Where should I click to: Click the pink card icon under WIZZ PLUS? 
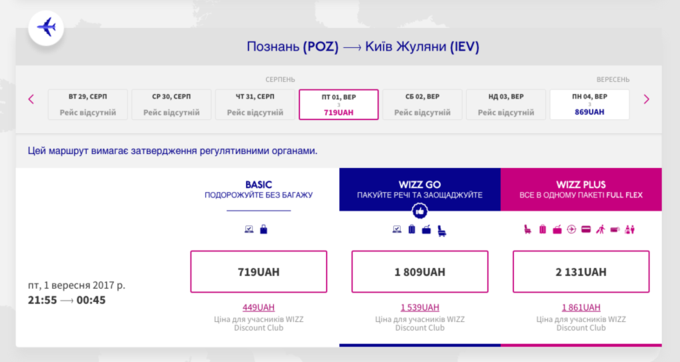(x=586, y=229)
